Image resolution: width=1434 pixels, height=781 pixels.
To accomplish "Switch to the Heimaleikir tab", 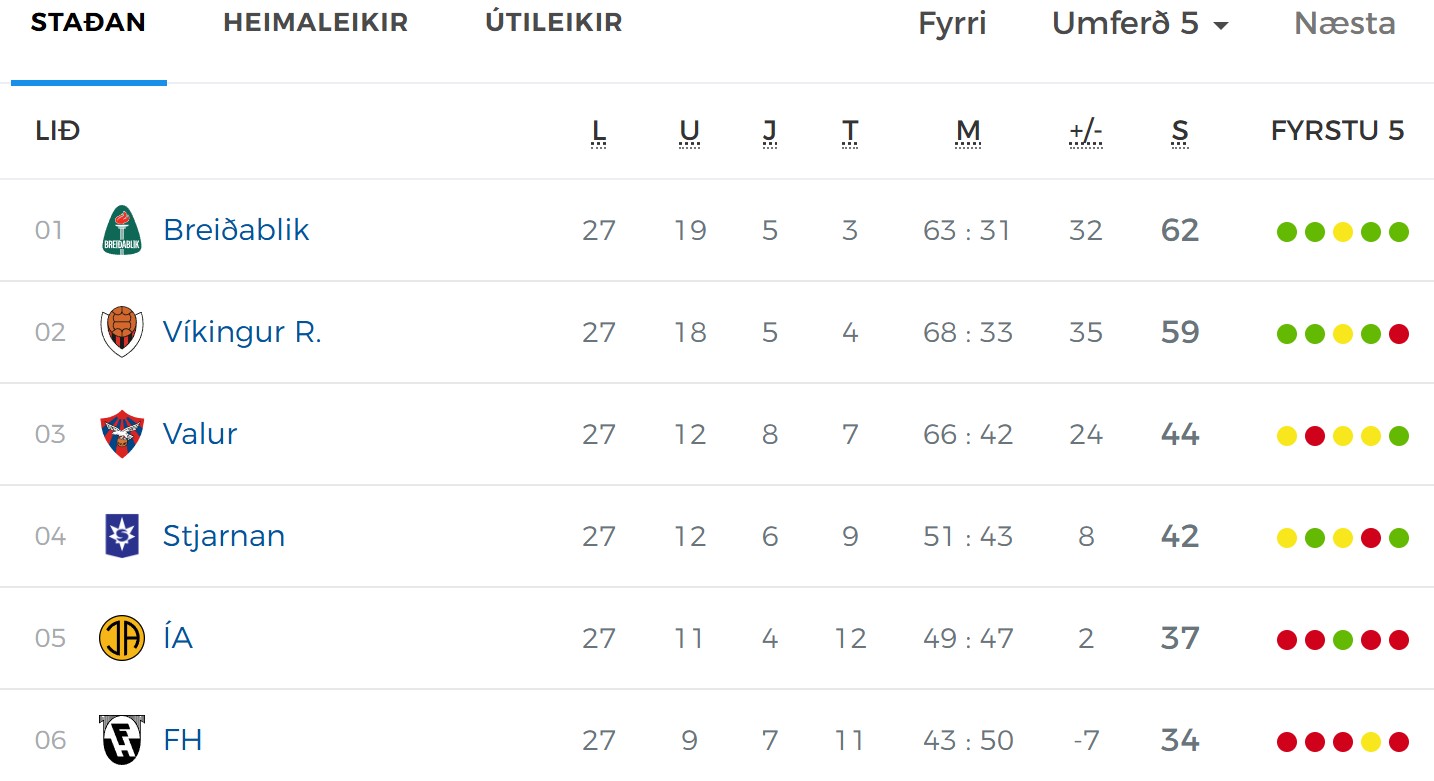I will pyautogui.click(x=315, y=23).
